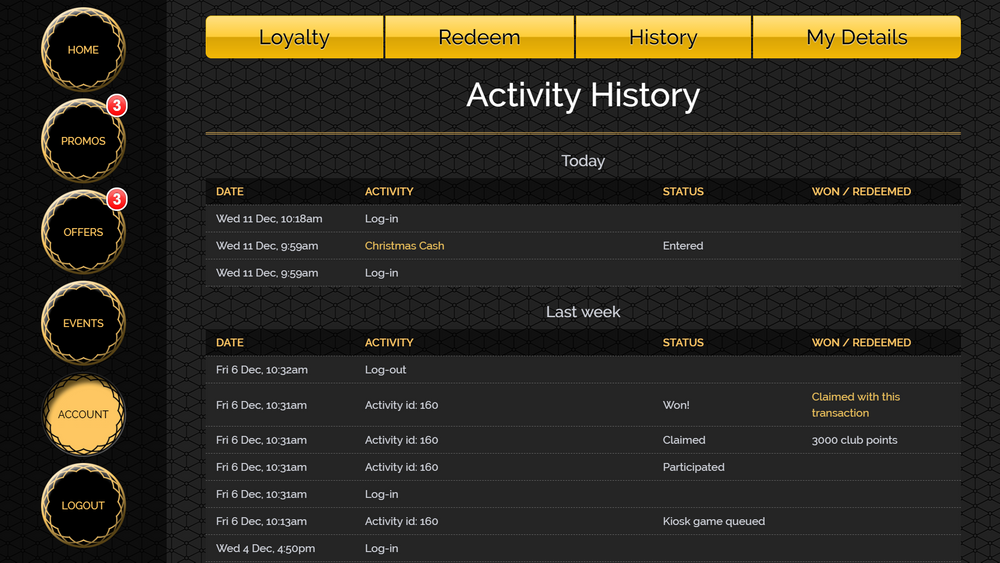Open the Christmas Cash activity link
This screenshot has height=563, width=1000.
pos(404,246)
